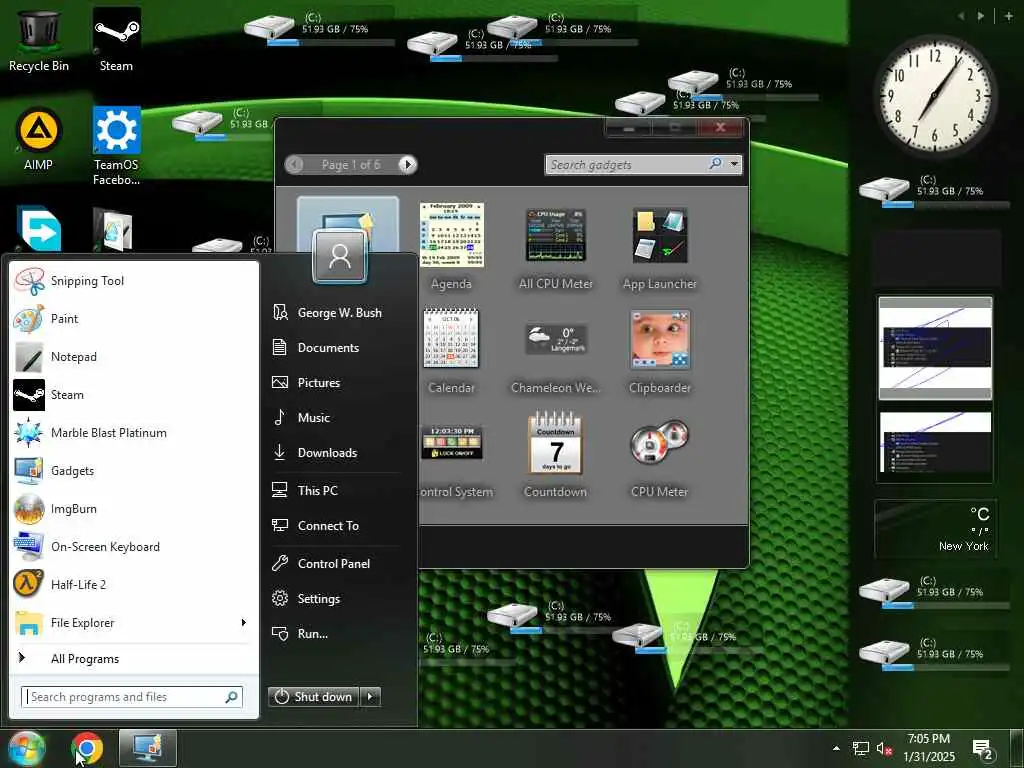Open Gadgets entry in start menu
This screenshot has width=1024, height=768.
[x=134, y=471]
